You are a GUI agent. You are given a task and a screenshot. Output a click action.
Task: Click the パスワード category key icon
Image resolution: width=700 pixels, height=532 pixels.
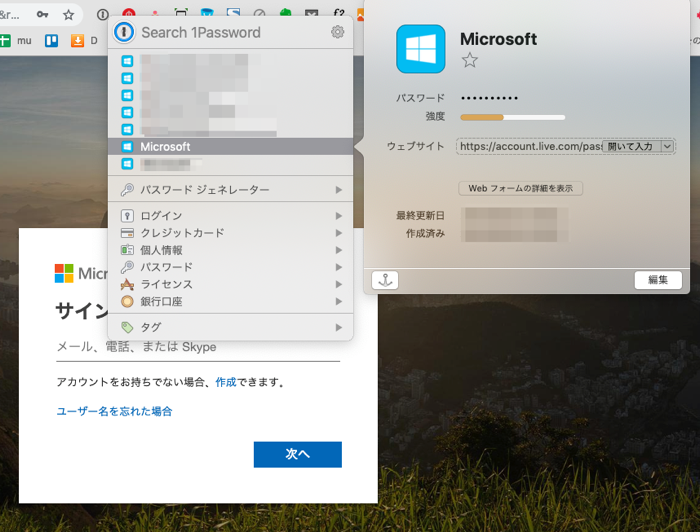coord(127,267)
